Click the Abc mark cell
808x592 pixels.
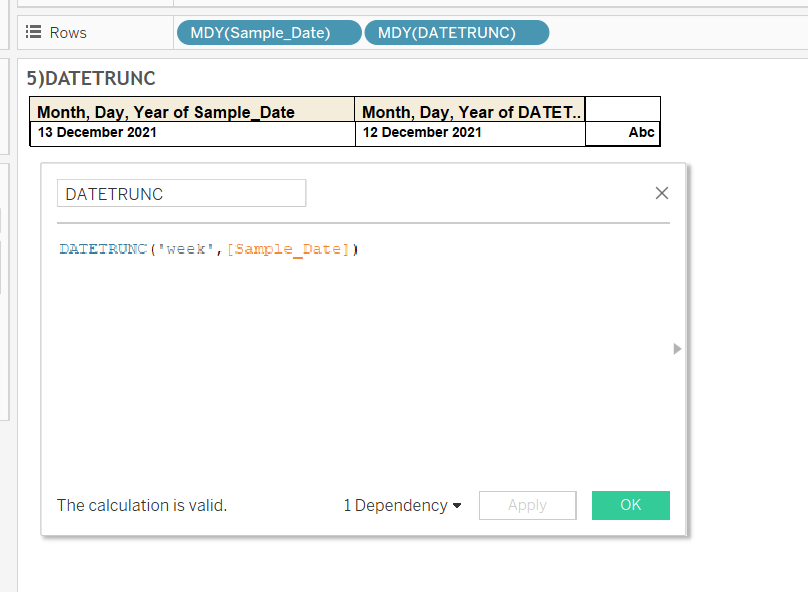(622, 133)
